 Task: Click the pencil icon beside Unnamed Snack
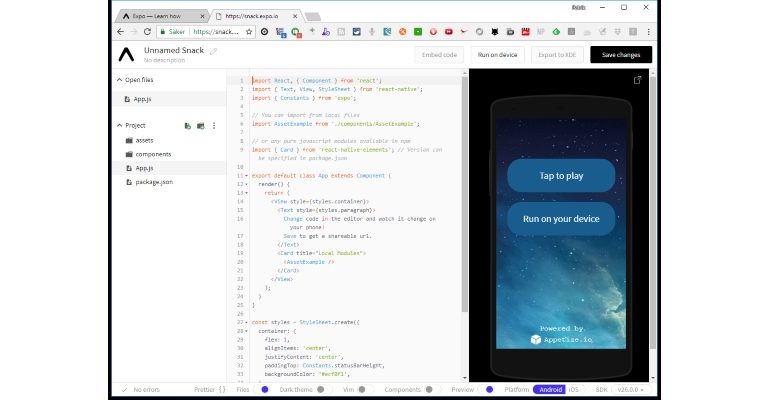(213, 50)
